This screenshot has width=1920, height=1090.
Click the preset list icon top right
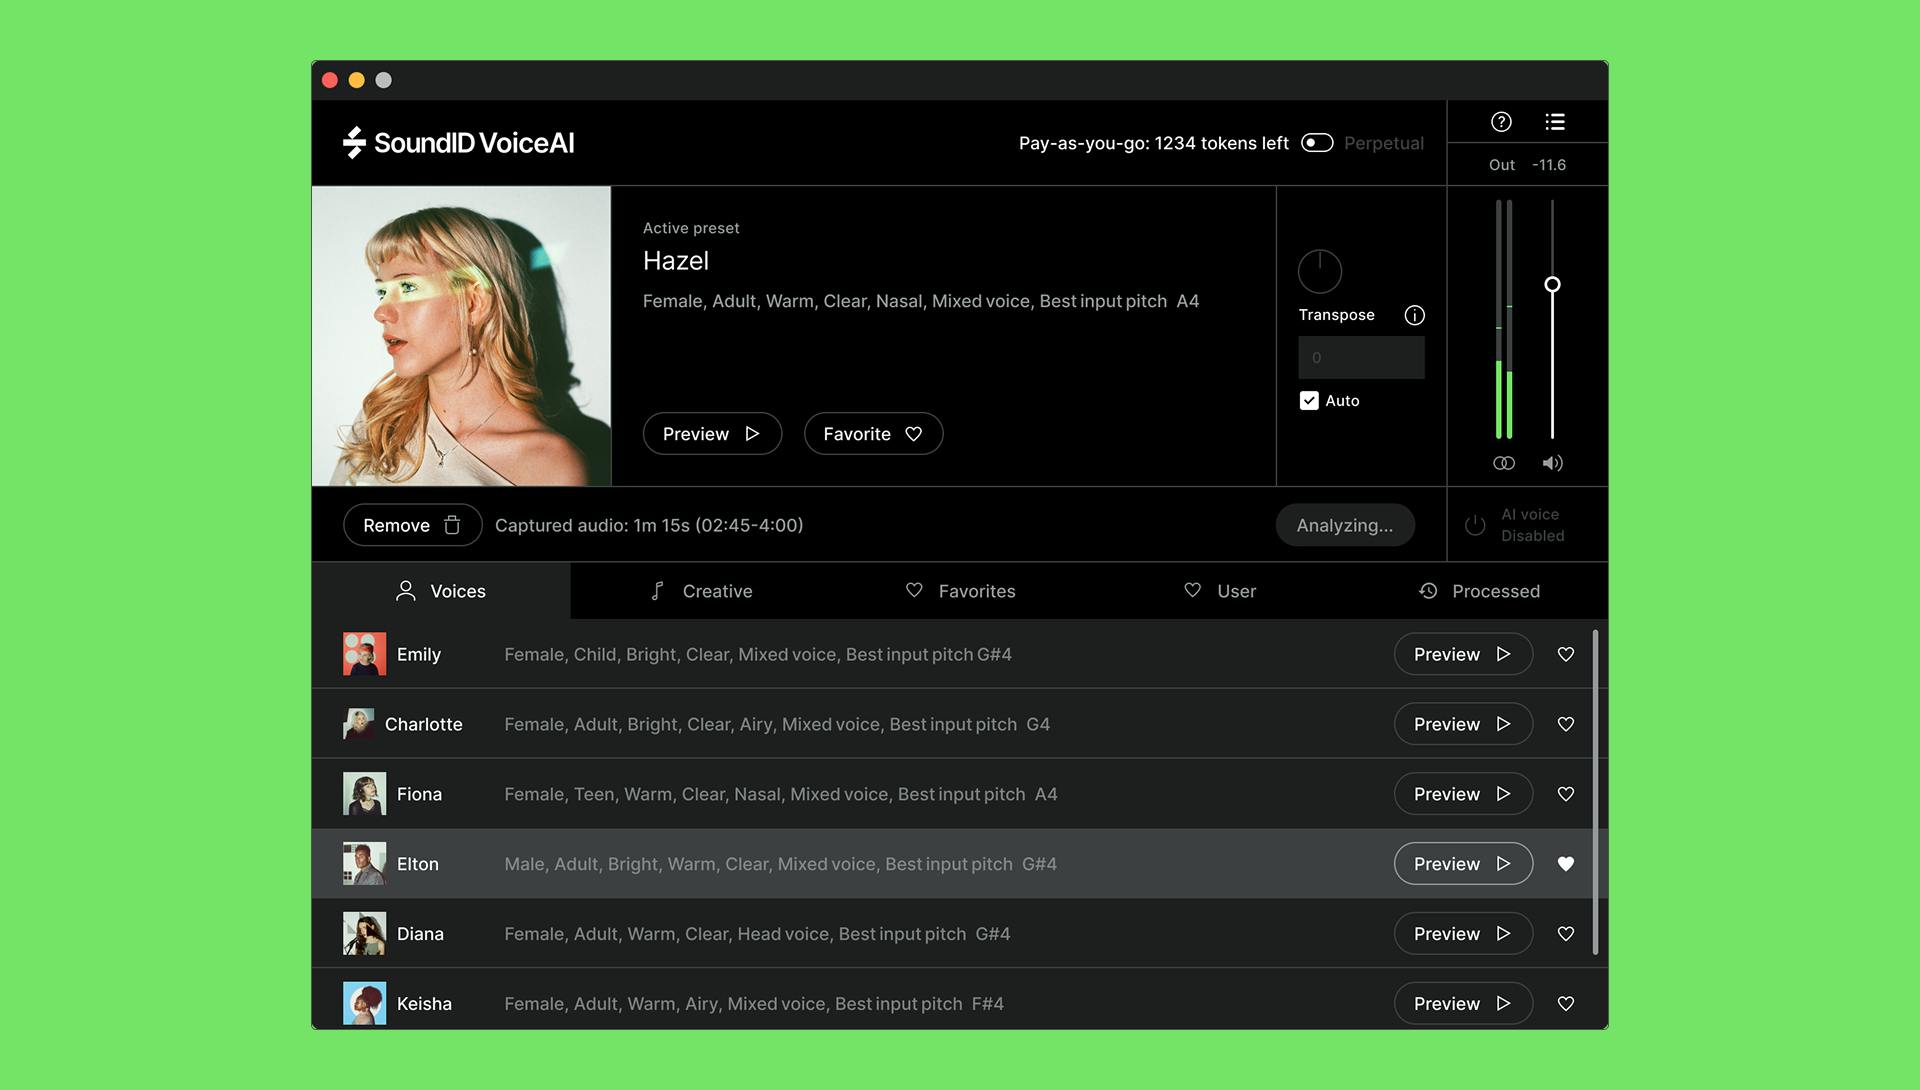click(1556, 121)
